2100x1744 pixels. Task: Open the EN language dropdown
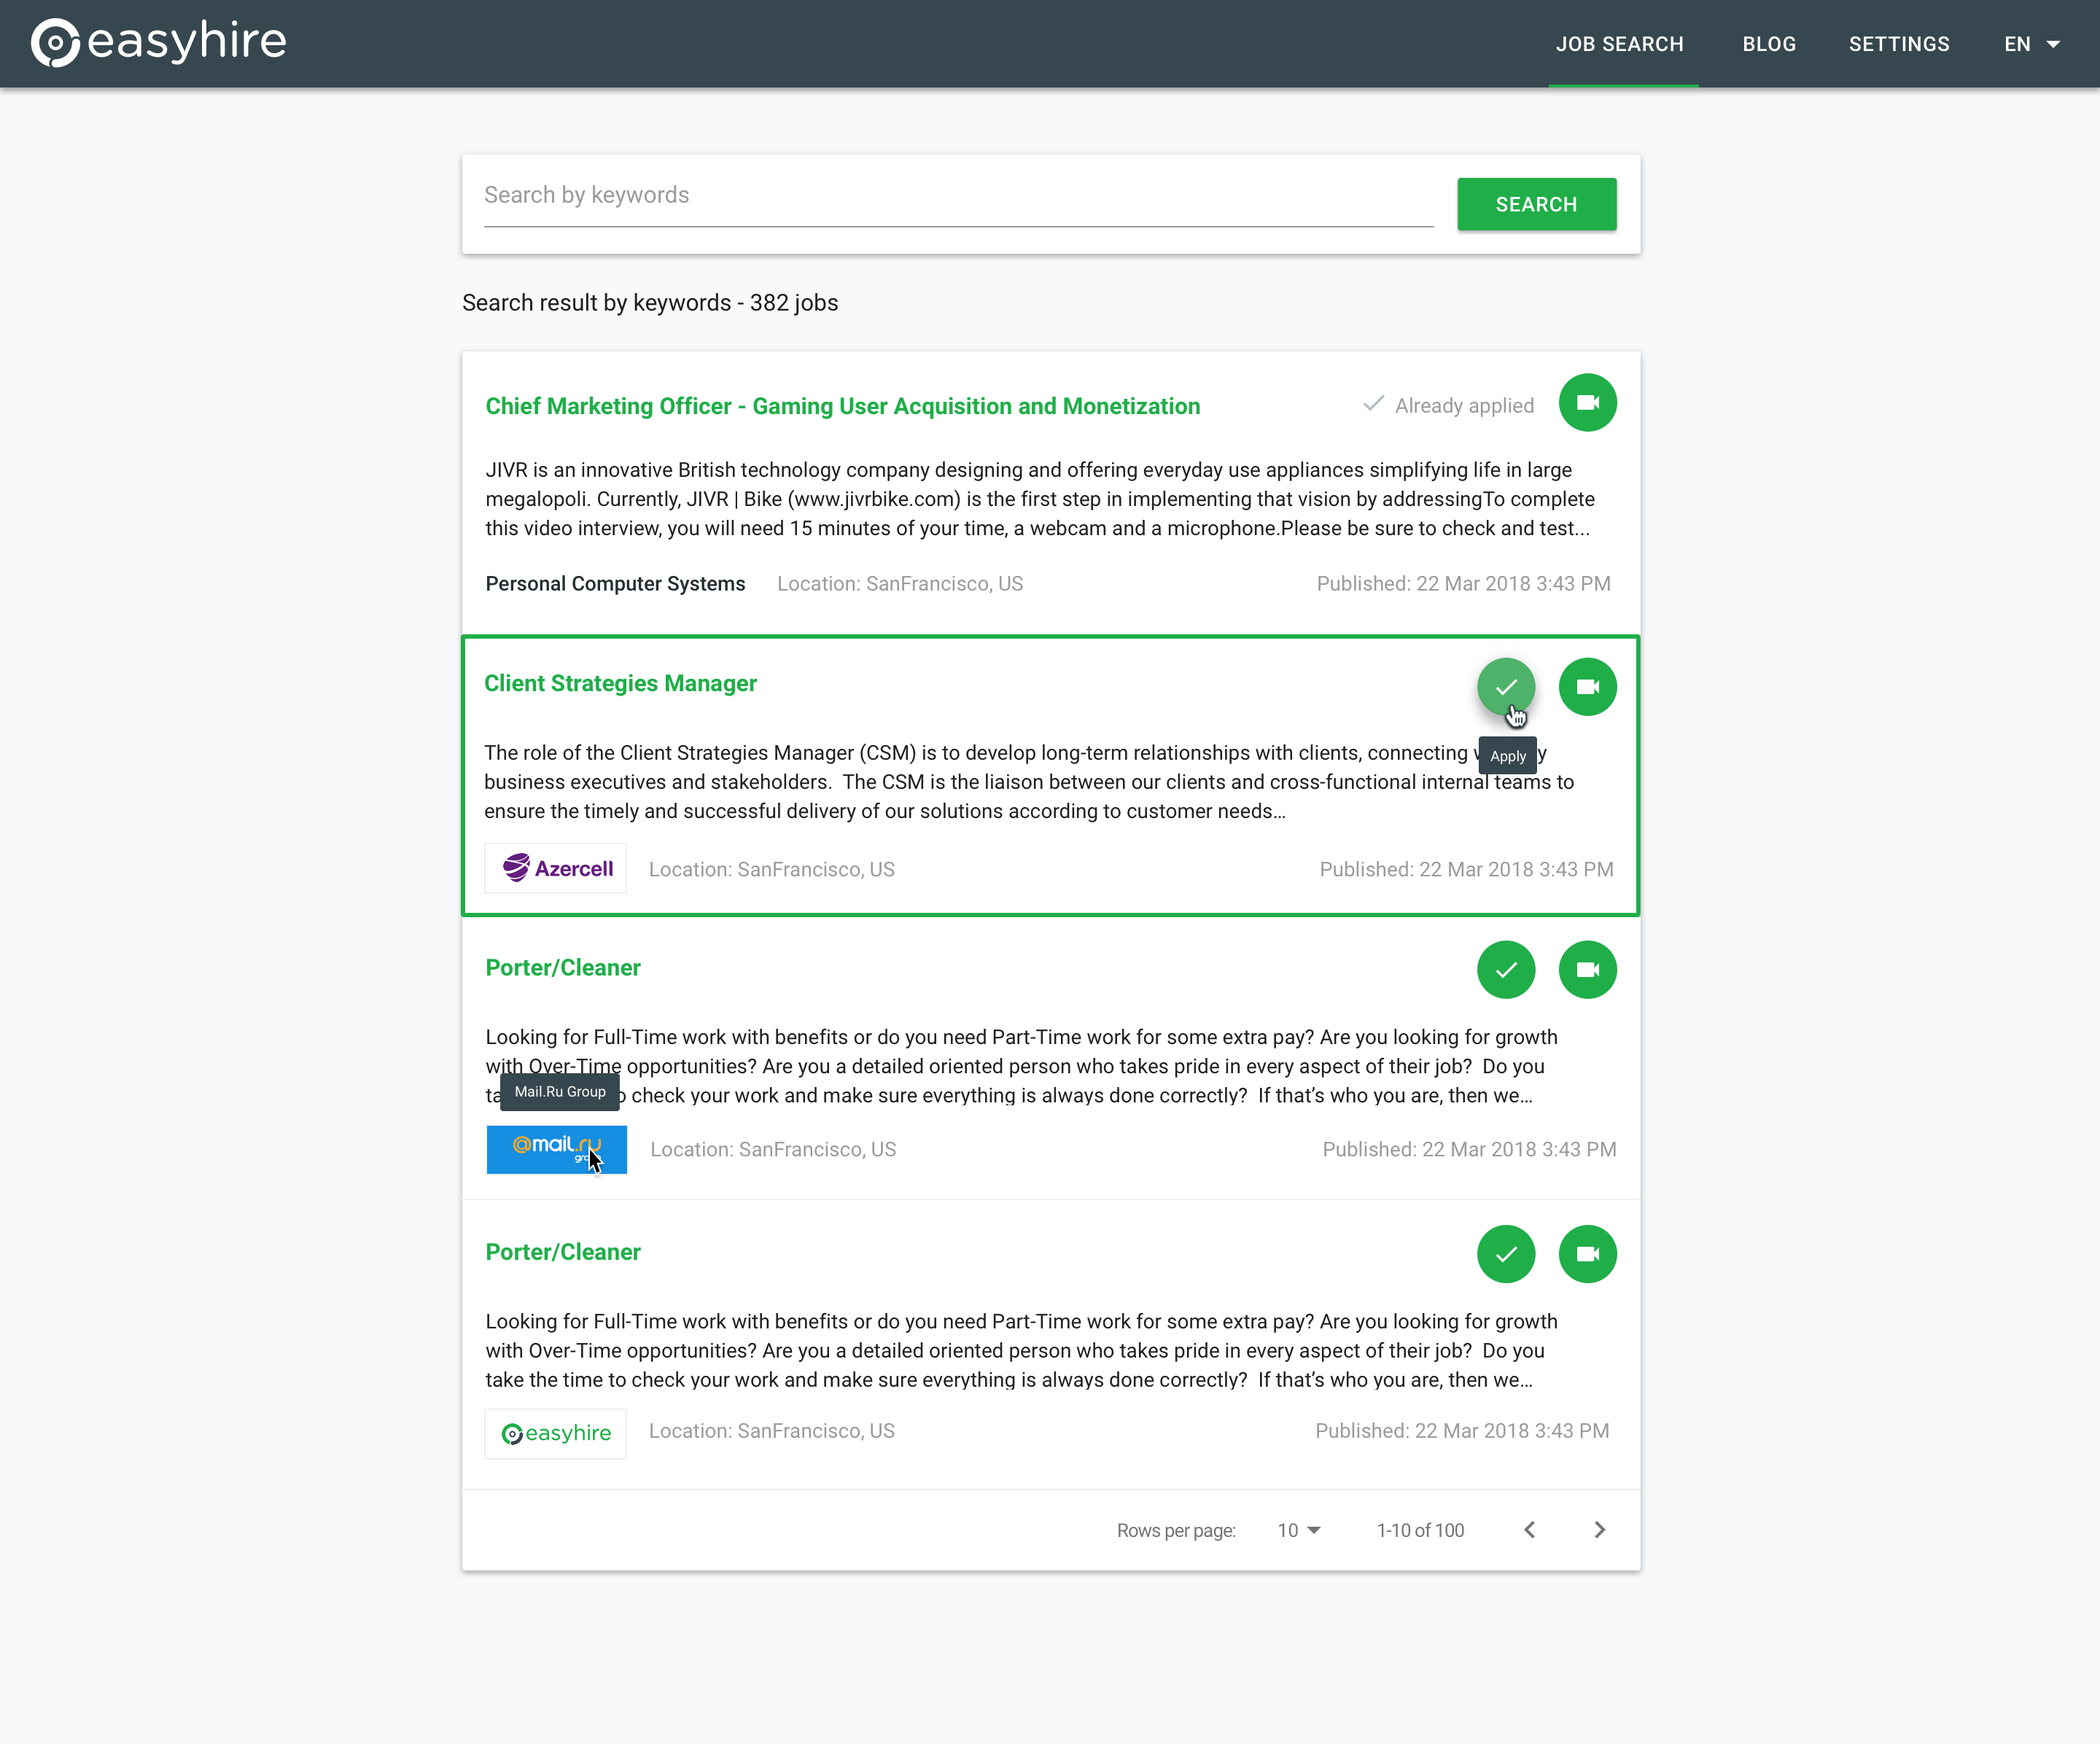[x=2031, y=44]
